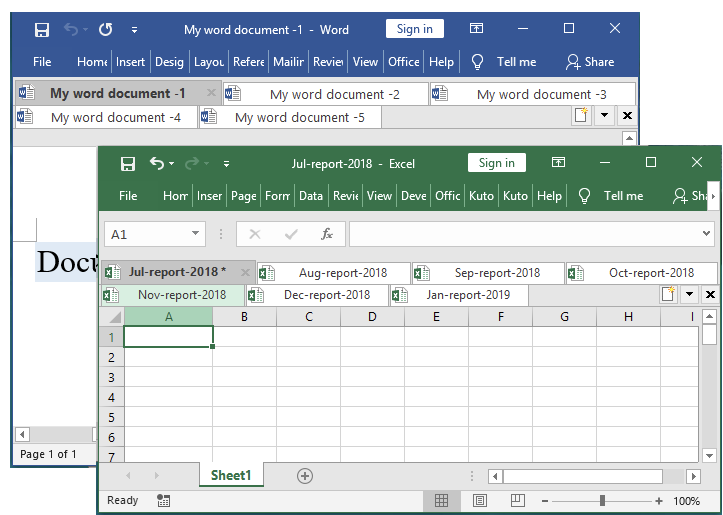The height and width of the screenshot is (515, 723).
Task: Toggle Word ribbon display options icon
Action: pyautogui.click(x=476, y=29)
